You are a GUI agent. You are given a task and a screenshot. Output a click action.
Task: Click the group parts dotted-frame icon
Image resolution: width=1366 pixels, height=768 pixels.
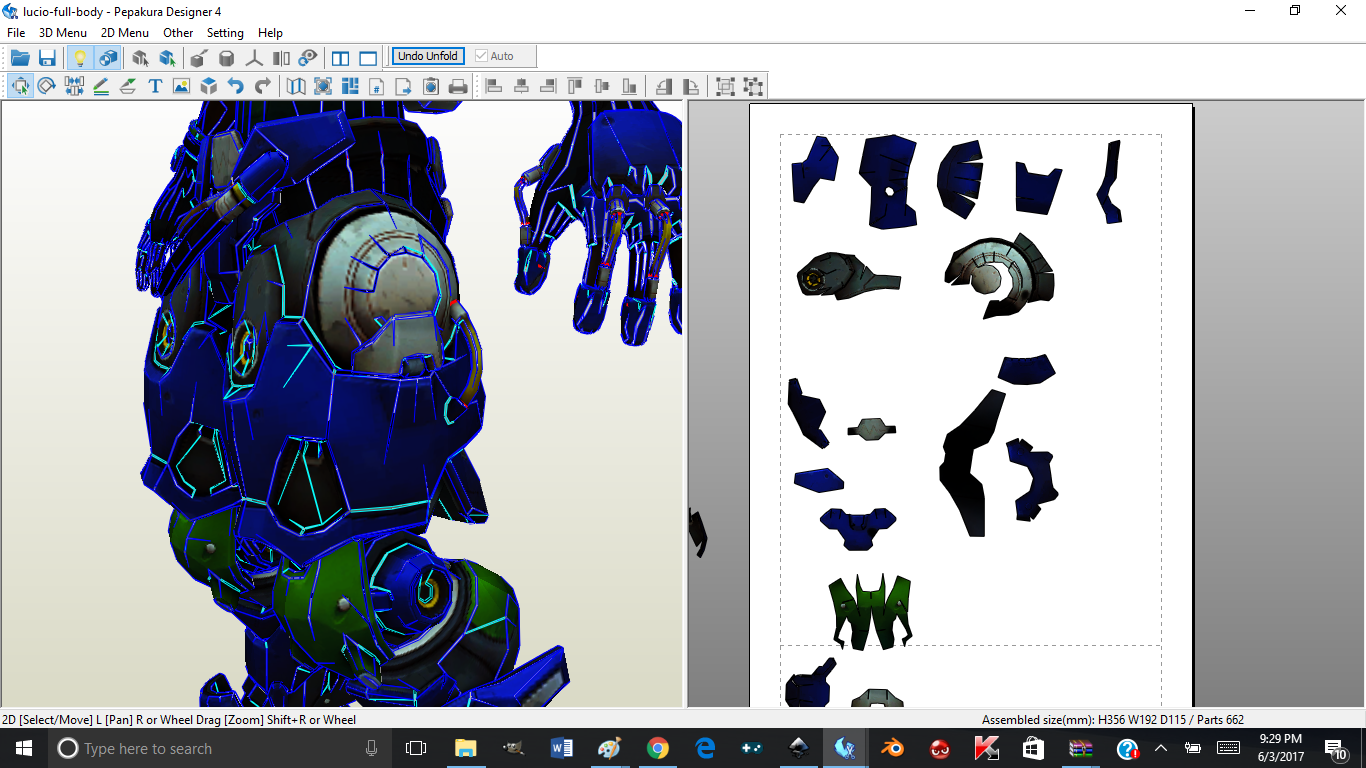(x=725, y=86)
